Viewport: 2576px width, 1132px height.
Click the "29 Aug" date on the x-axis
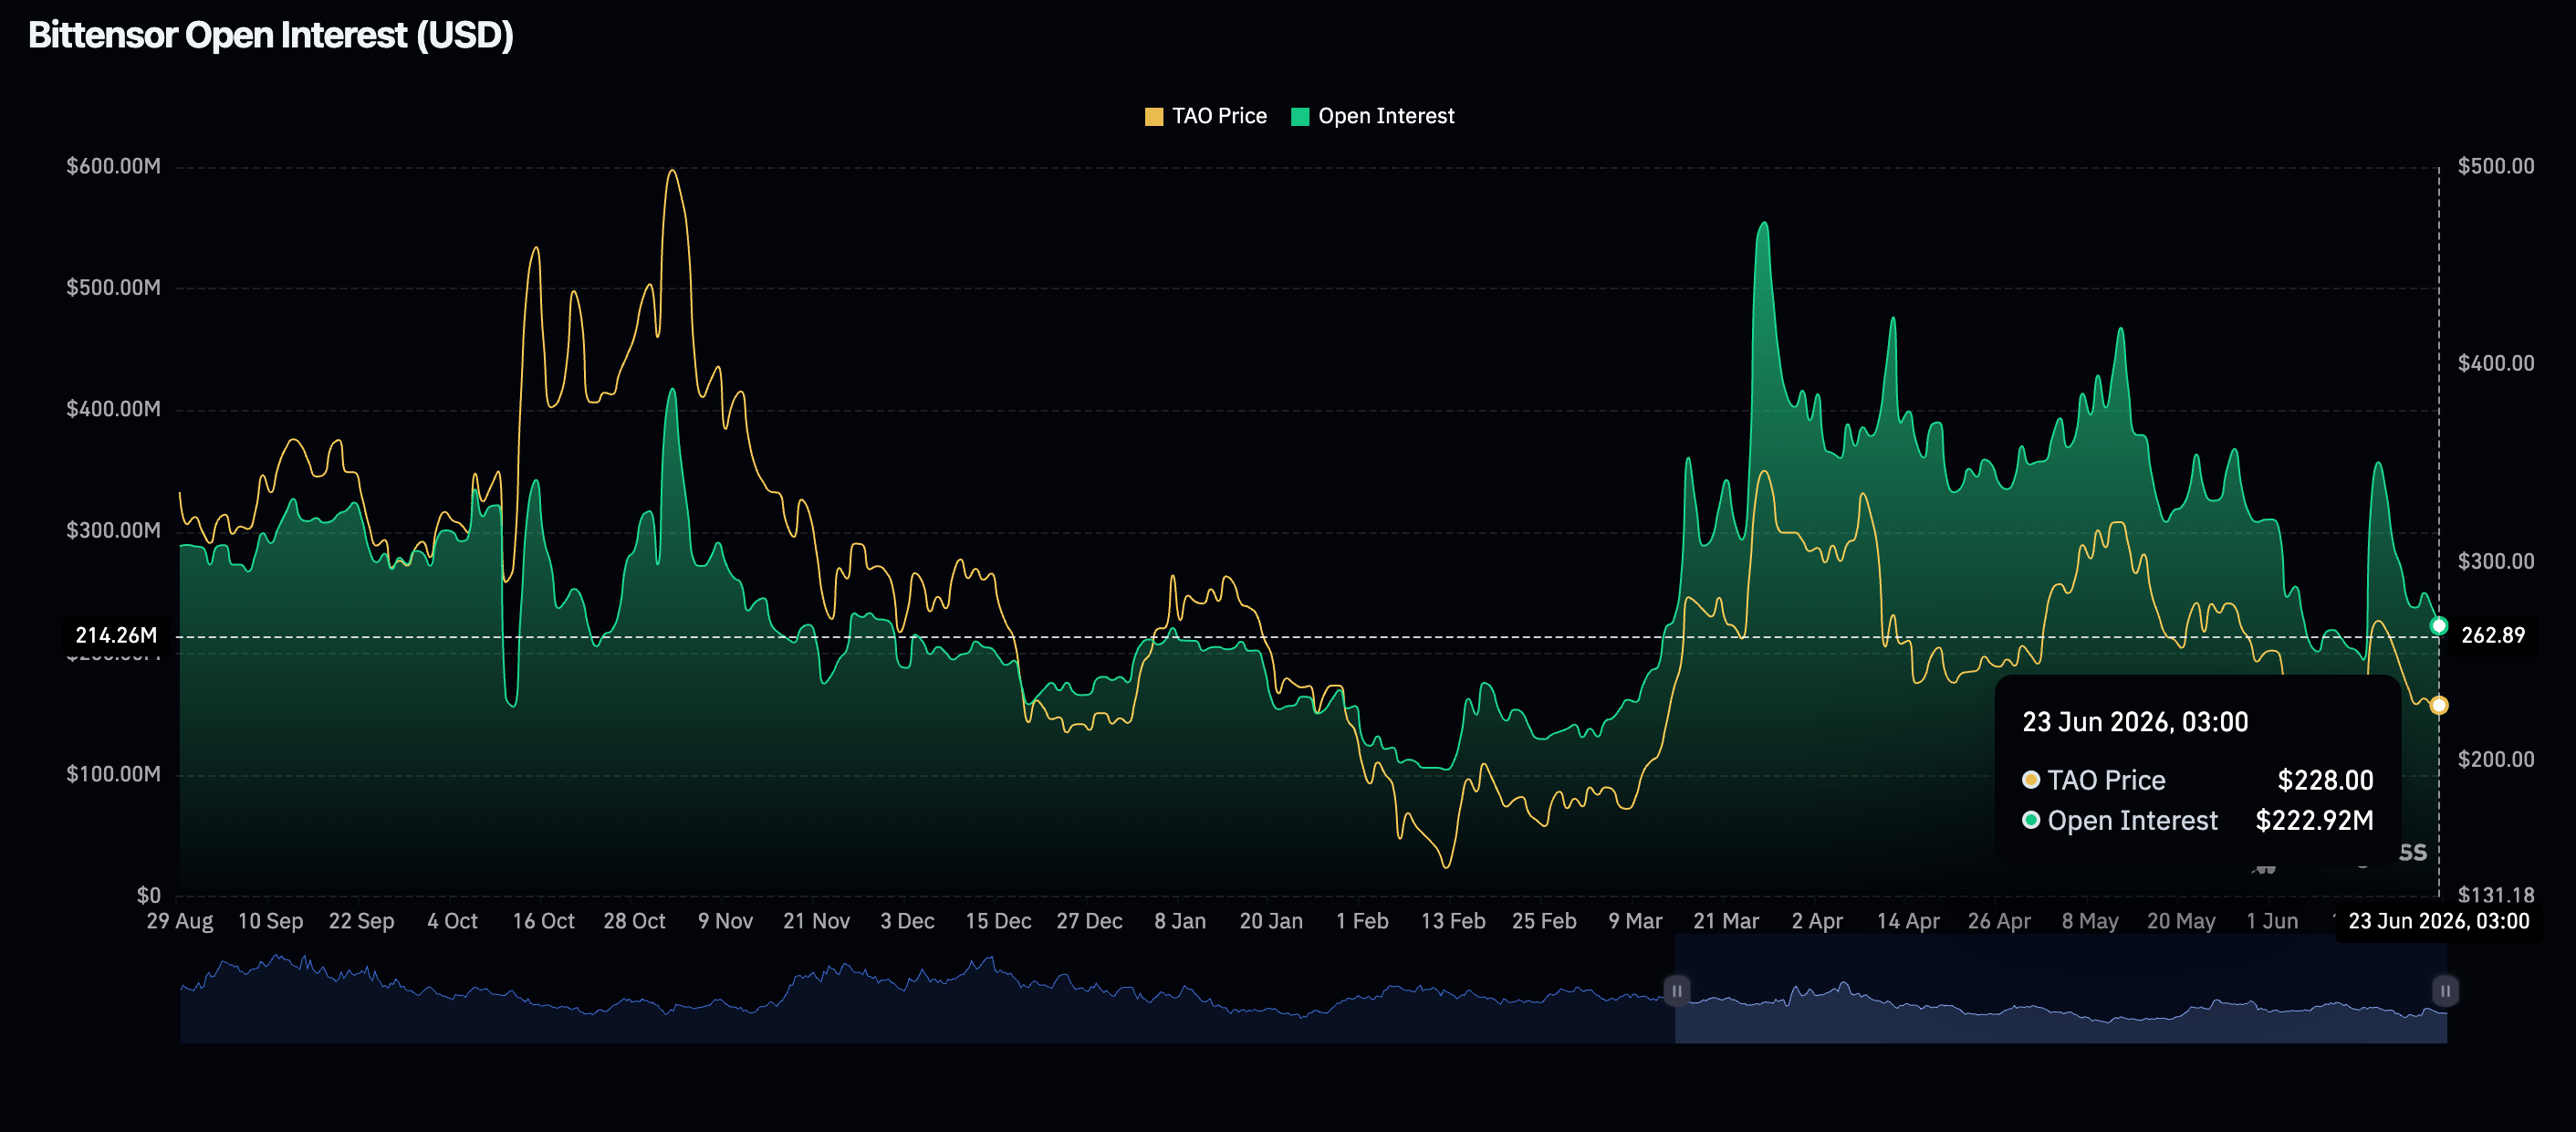(180, 921)
